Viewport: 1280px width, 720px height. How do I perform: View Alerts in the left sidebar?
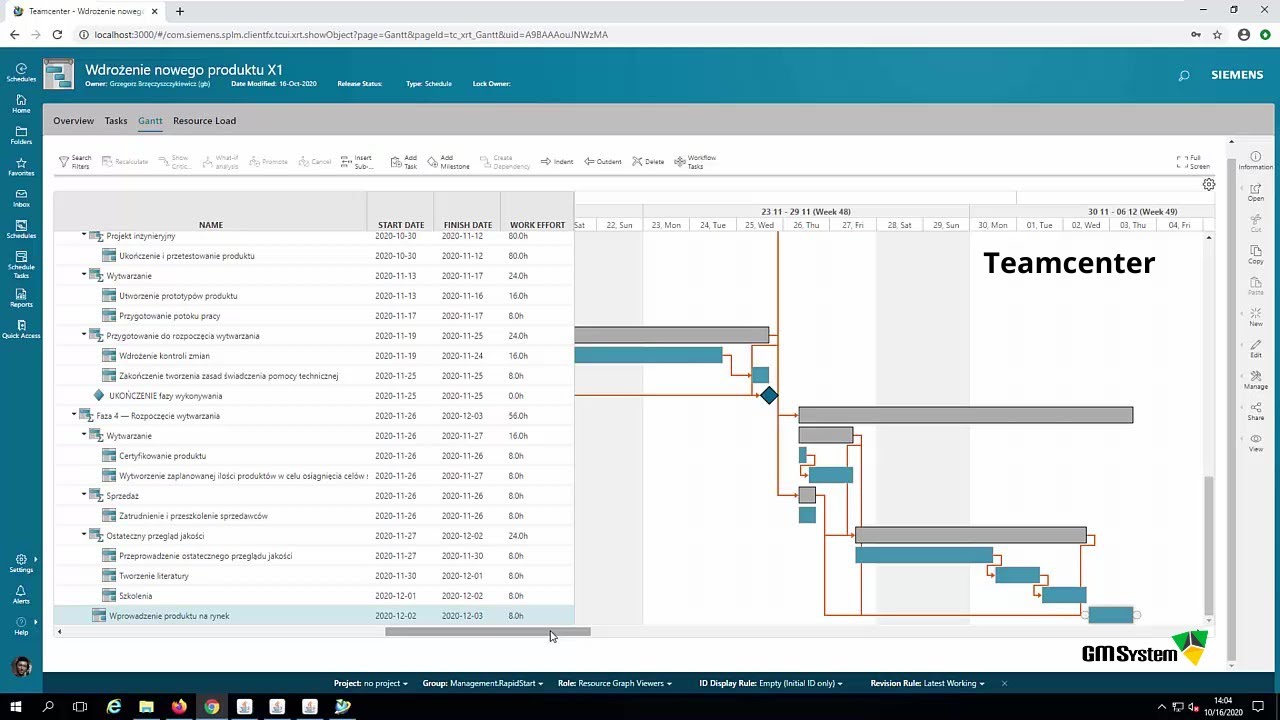[x=21, y=595]
